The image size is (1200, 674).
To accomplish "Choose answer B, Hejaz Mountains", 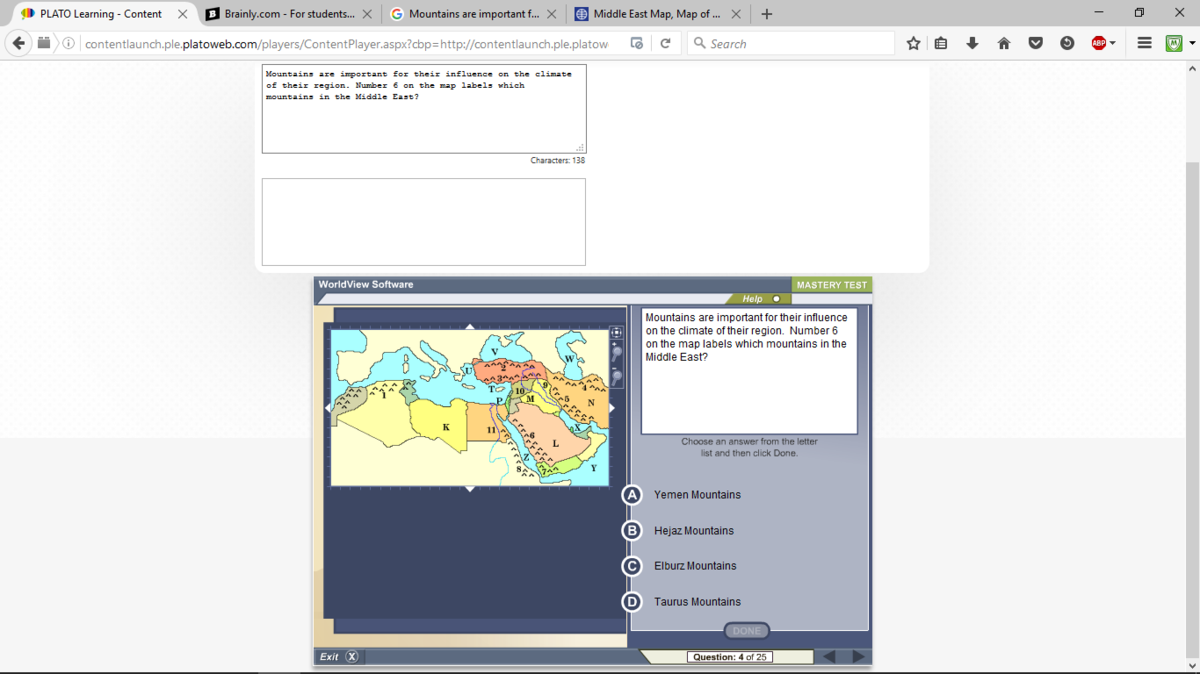I will coord(631,531).
